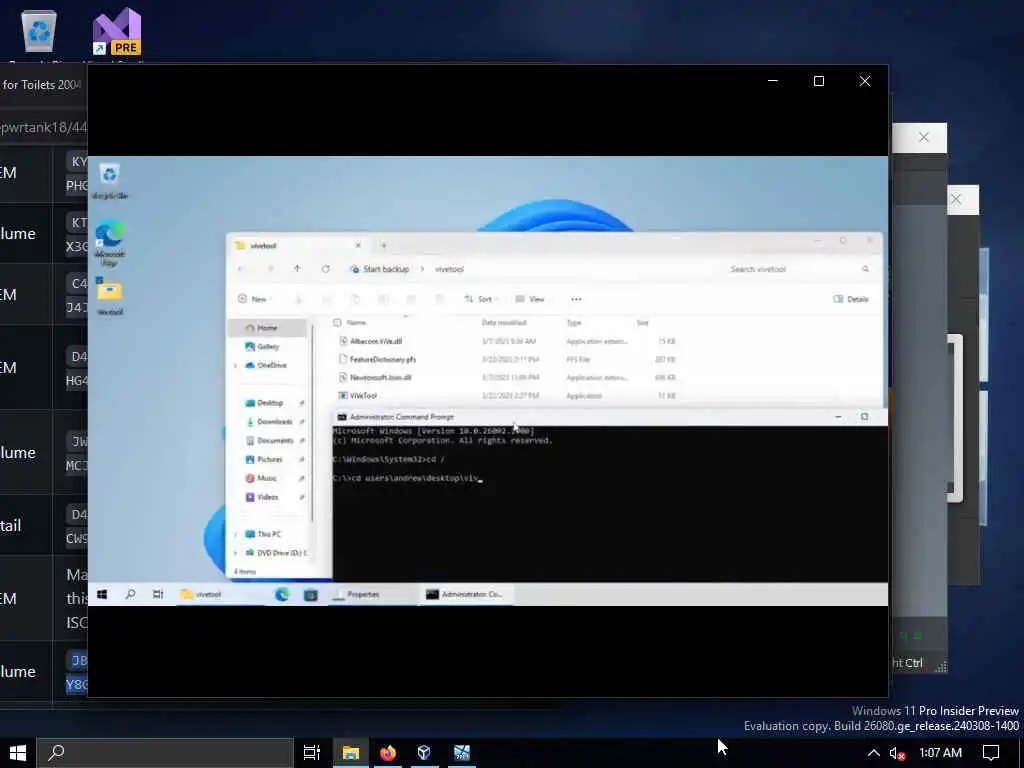1024x768 pixels.
Task: Click the Search vivetool box
Action: tap(798, 269)
